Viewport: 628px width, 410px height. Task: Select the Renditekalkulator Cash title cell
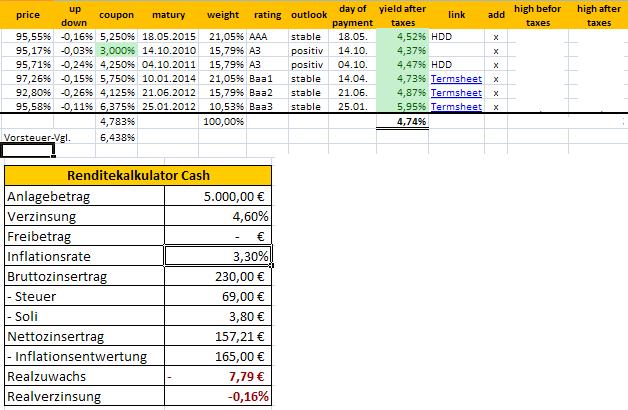(x=136, y=176)
